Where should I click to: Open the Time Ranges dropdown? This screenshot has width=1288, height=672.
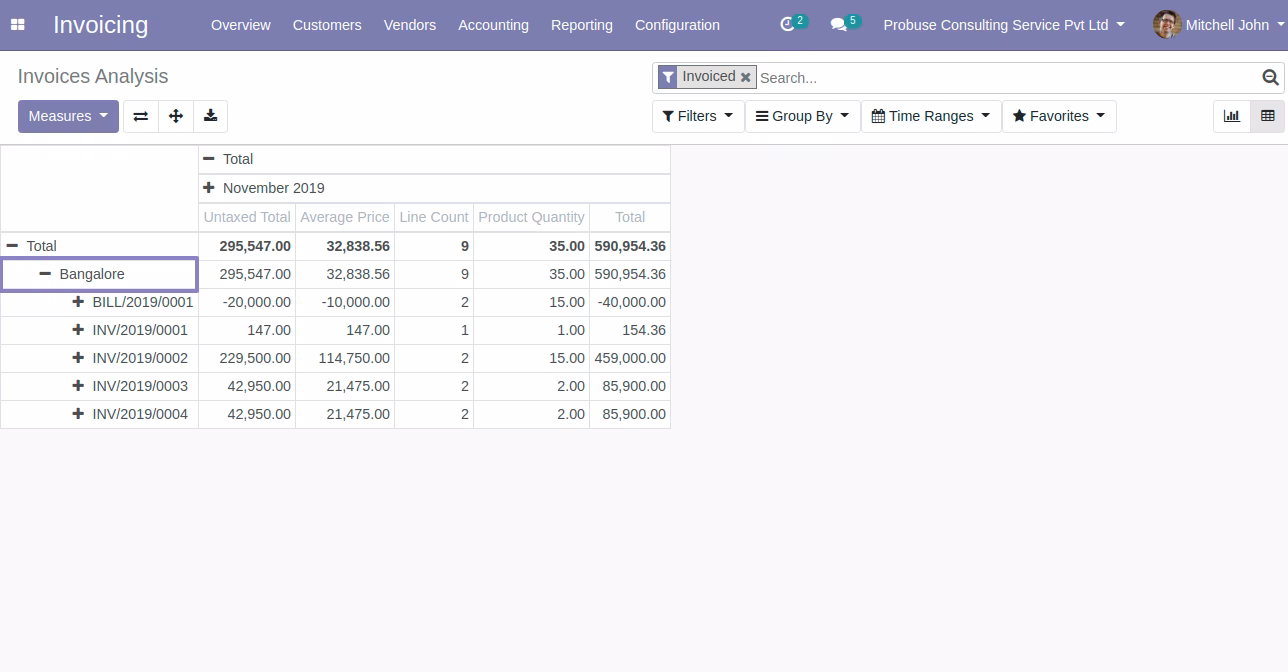click(x=931, y=116)
